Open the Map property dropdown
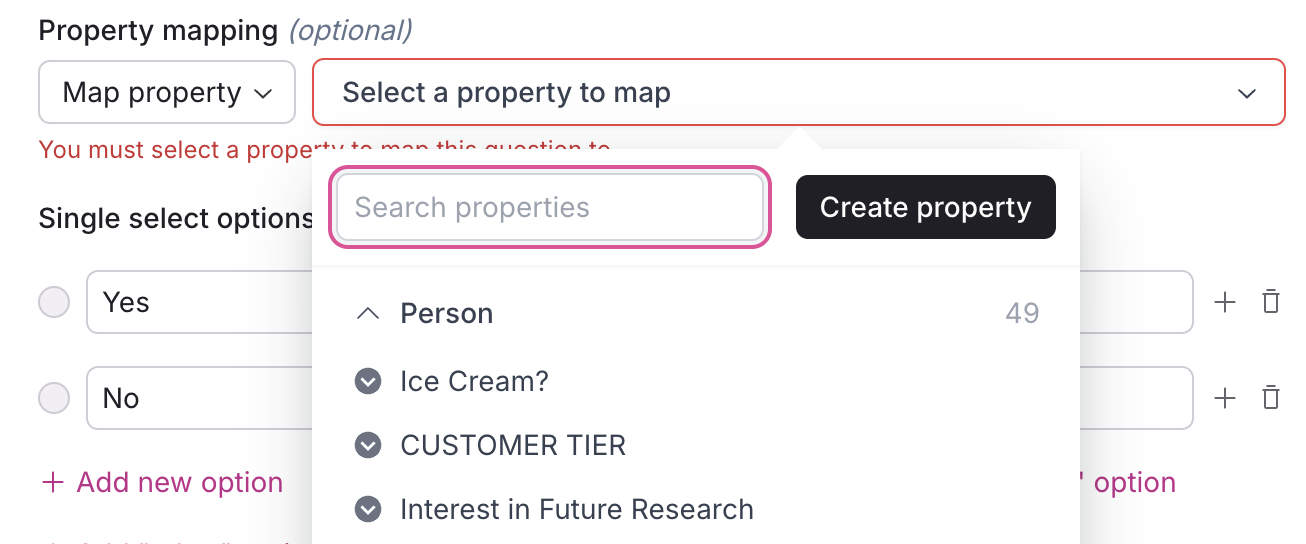The image size is (1306, 544). (x=167, y=93)
